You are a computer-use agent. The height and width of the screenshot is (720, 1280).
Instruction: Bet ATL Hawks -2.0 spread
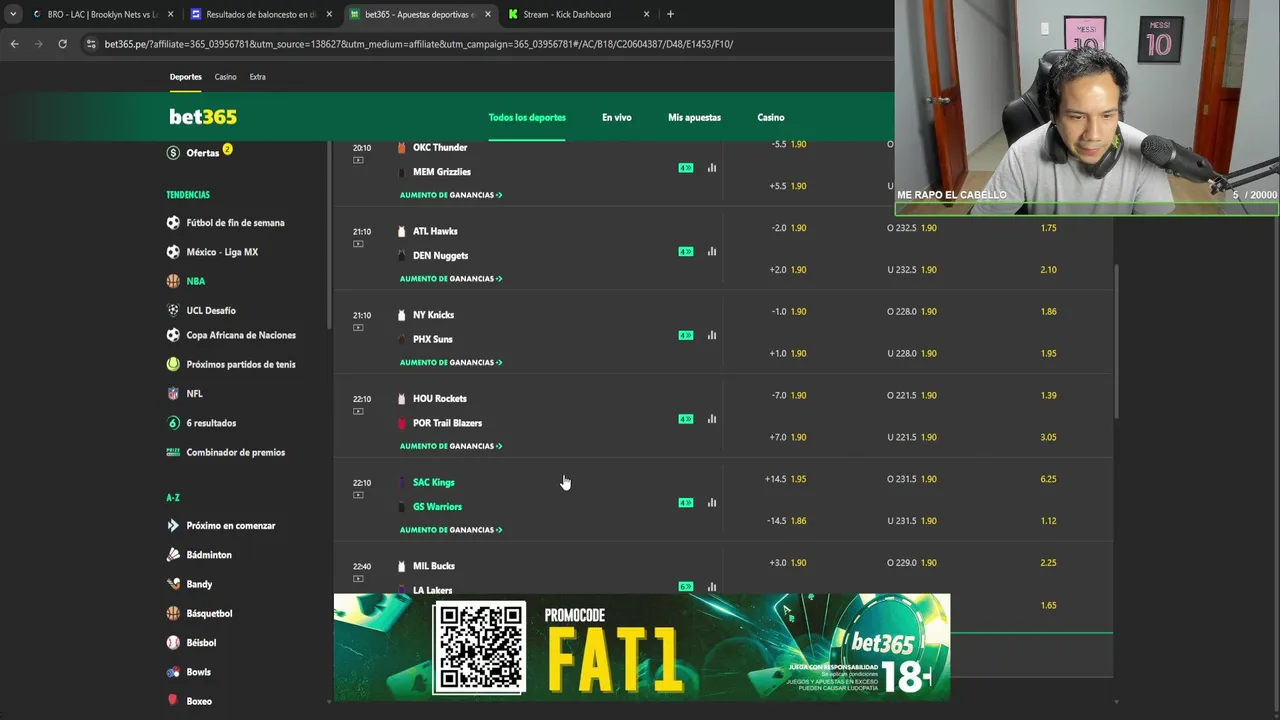[789, 228]
